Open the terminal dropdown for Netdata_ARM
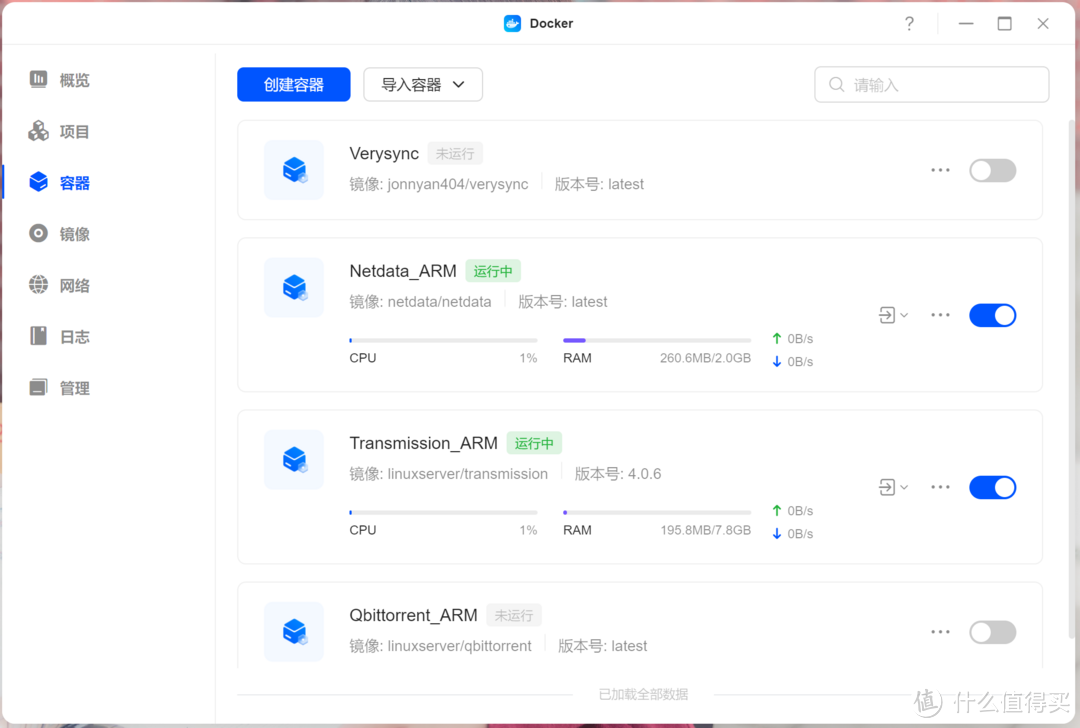This screenshot has width=1080, height=728. pos(891,314)
